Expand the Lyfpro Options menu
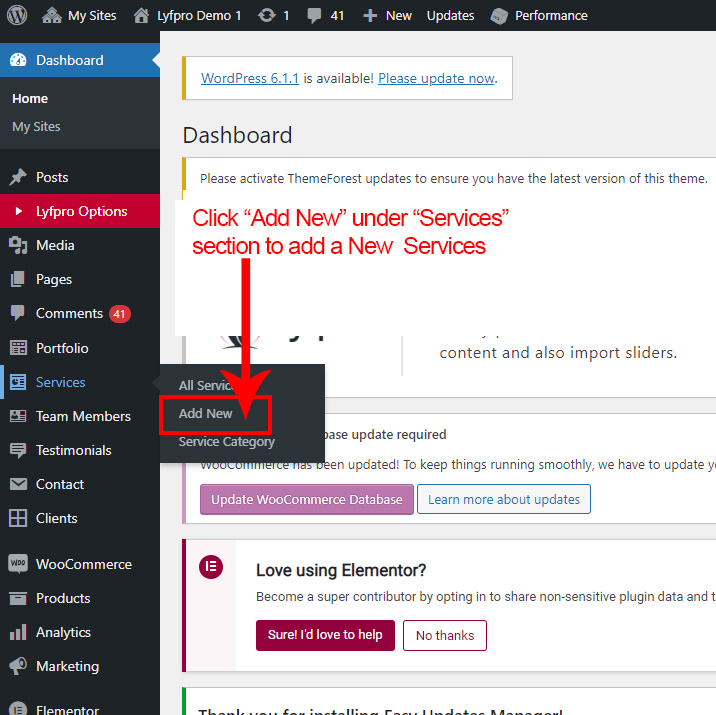This screenshot has width=716, height=715. pyautogui.click(x=81, y=211)
